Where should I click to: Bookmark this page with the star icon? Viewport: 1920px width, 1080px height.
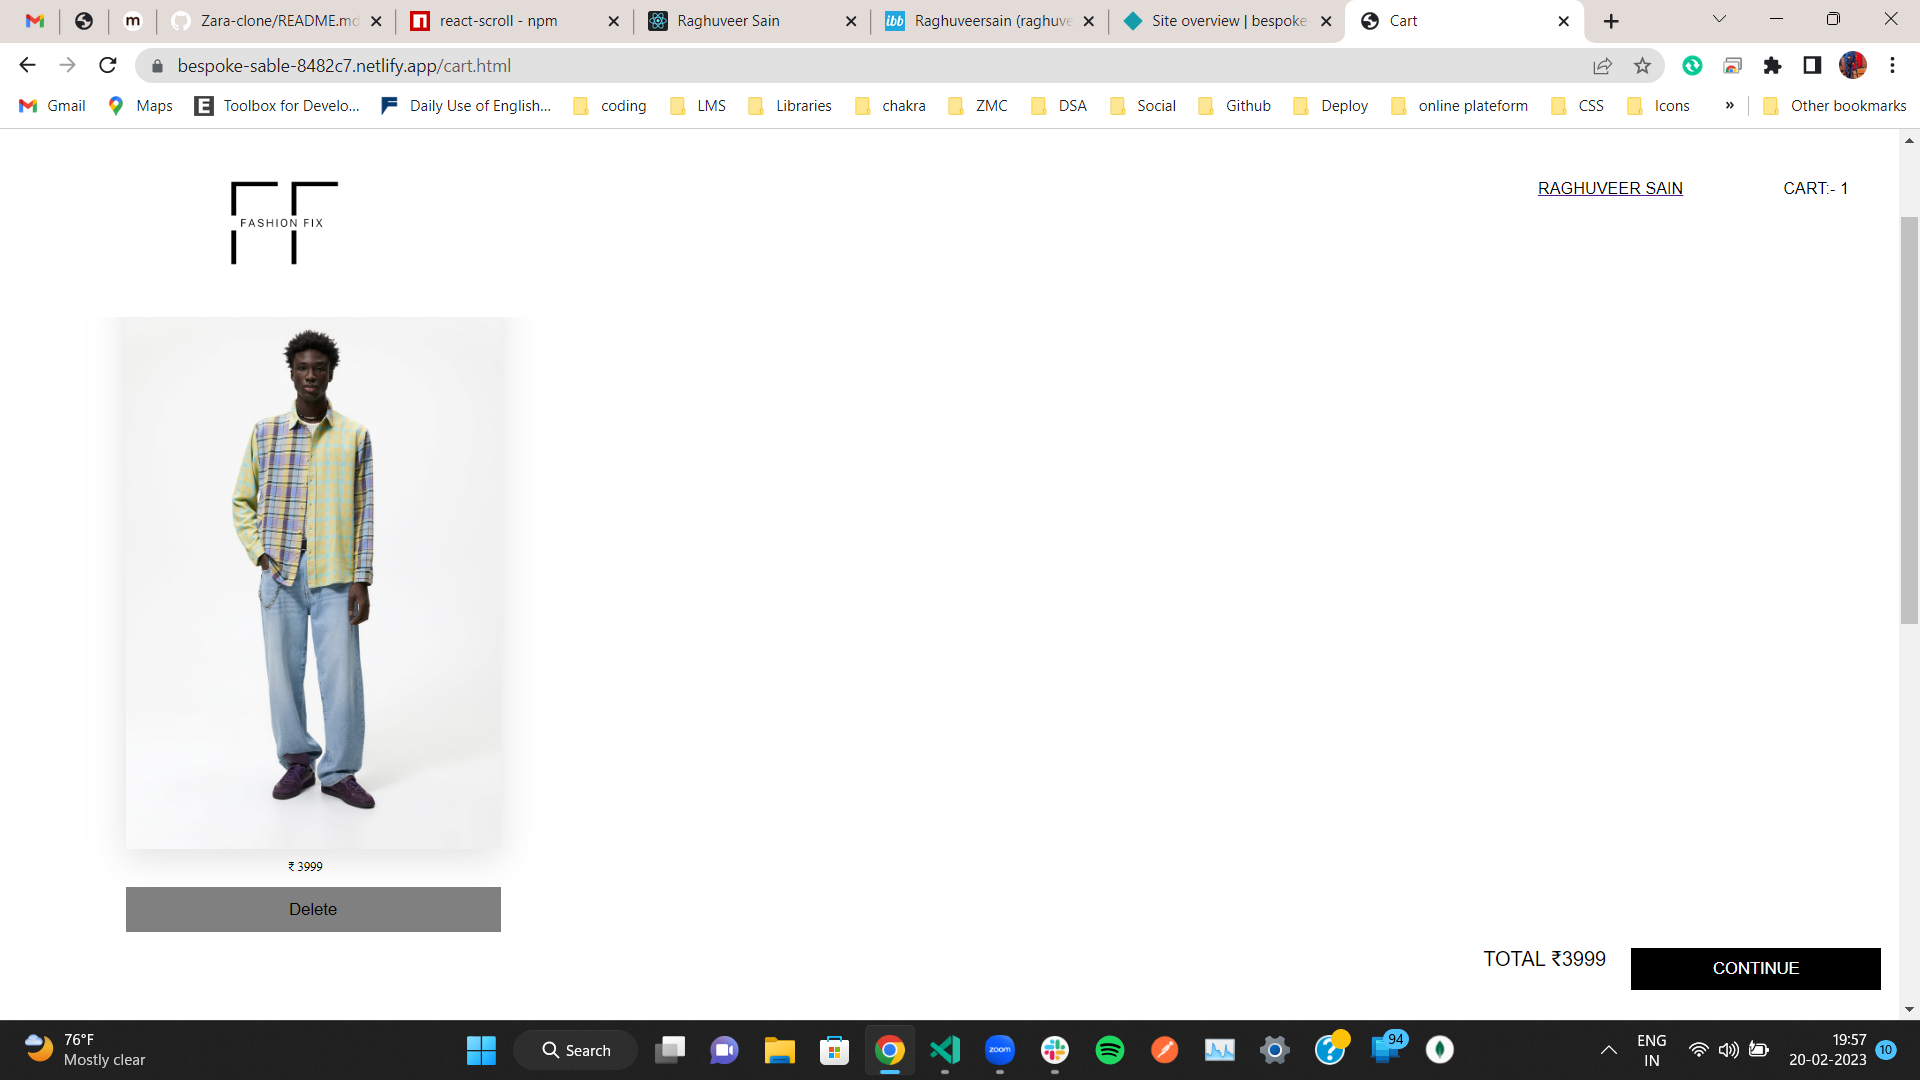tap(1642, 65)
